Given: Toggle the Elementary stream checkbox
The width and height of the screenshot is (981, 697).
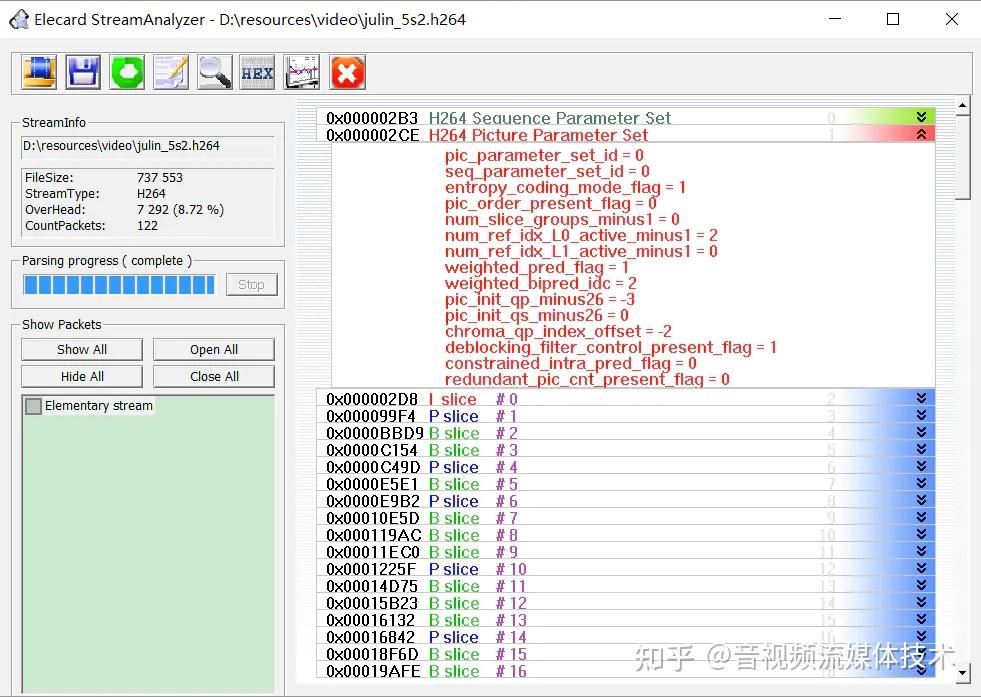Looking at the screenshot, I should [x=34, y=406].
